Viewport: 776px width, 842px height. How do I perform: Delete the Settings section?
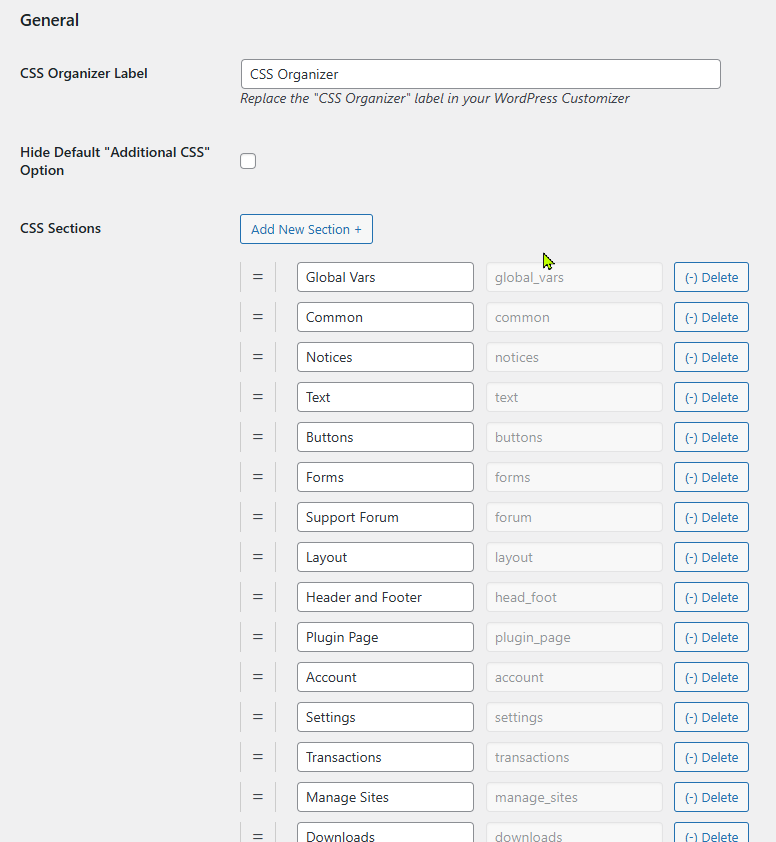tap(711, 717)
